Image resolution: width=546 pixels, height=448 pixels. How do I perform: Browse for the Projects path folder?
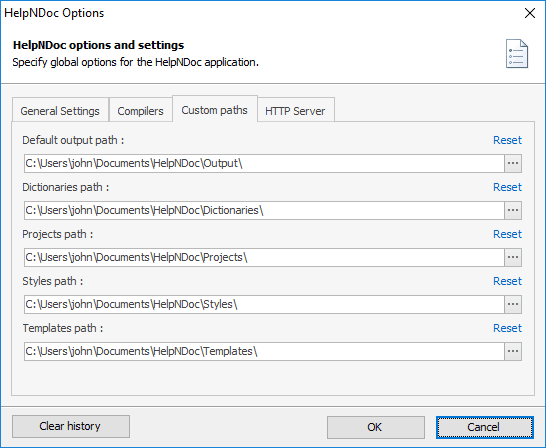pos(513,257)
